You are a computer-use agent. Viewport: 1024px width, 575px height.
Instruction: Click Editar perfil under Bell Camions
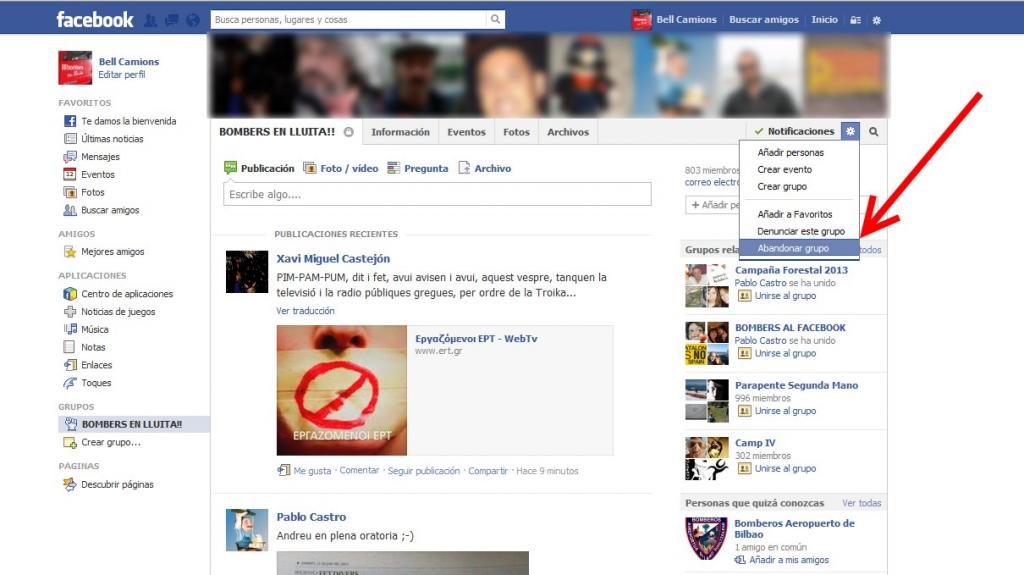(121, 74)
